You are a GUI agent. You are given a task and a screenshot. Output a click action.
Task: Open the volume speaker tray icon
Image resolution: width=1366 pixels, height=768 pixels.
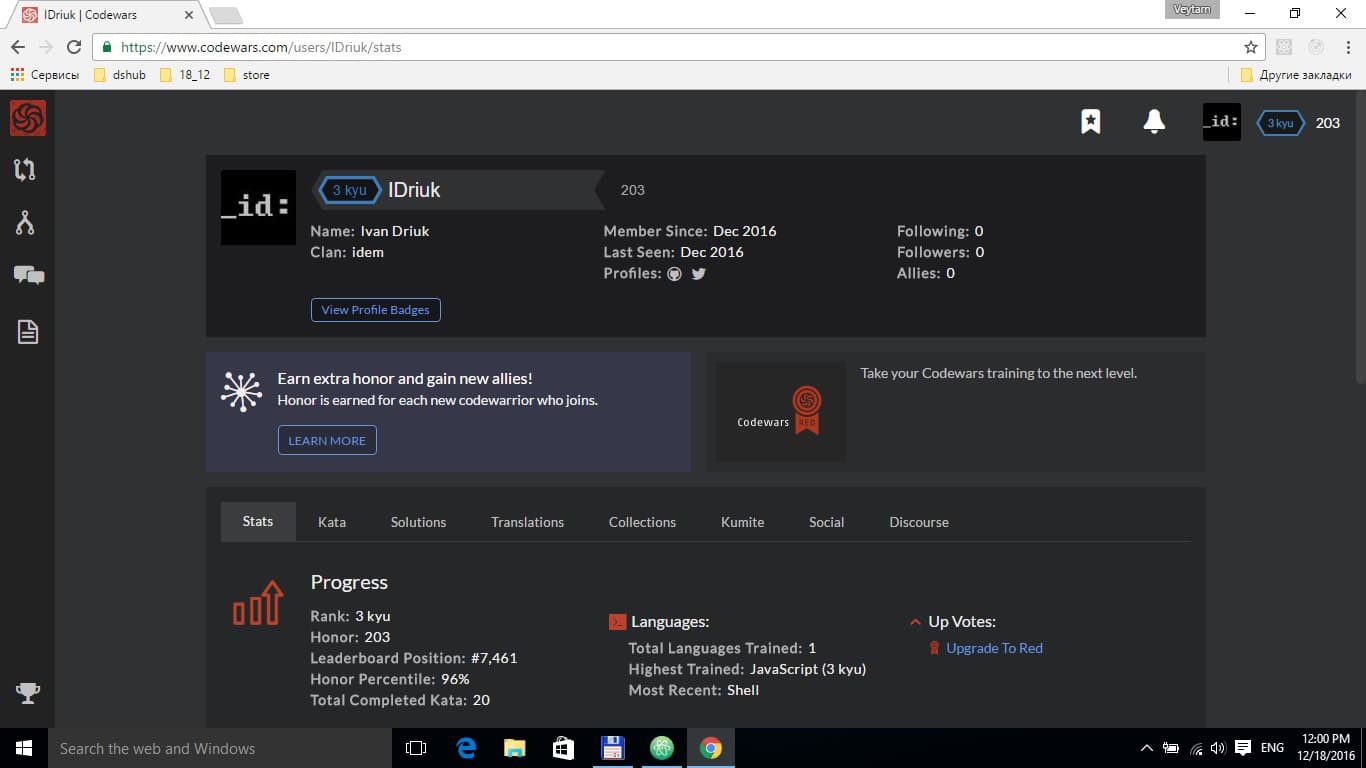(x=1218, y=748)
